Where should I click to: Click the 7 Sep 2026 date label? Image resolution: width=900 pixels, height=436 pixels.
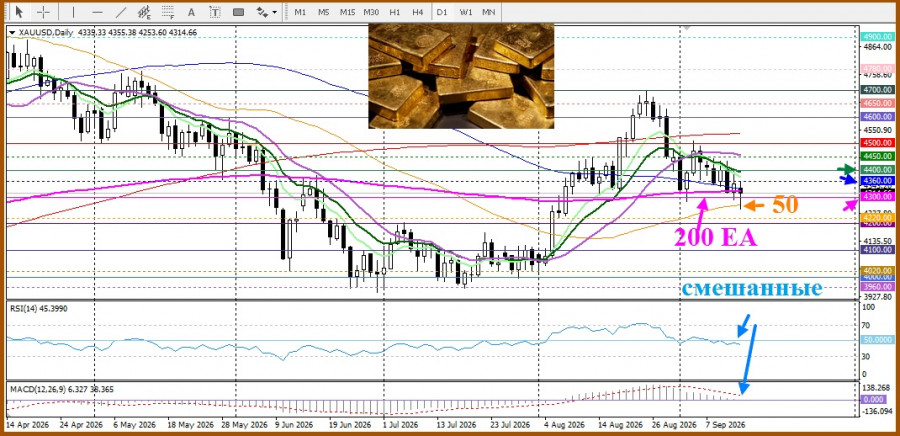(725, 426)
